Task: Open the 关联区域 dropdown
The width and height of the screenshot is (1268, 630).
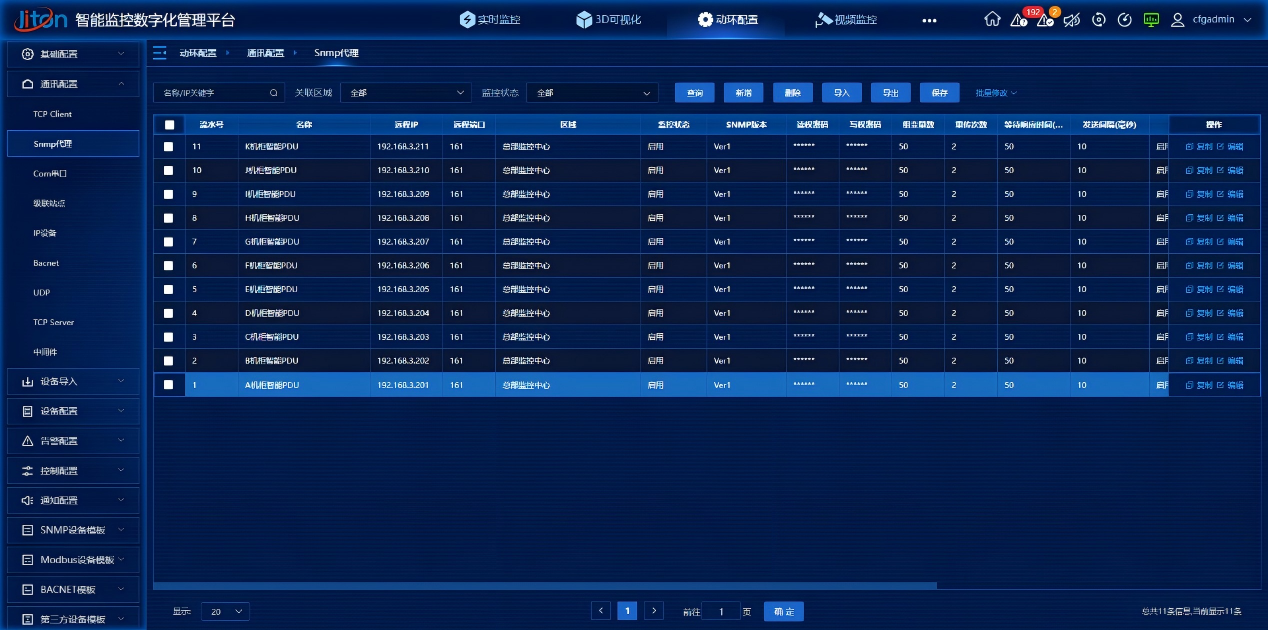Action: click(x=405, y=93)
